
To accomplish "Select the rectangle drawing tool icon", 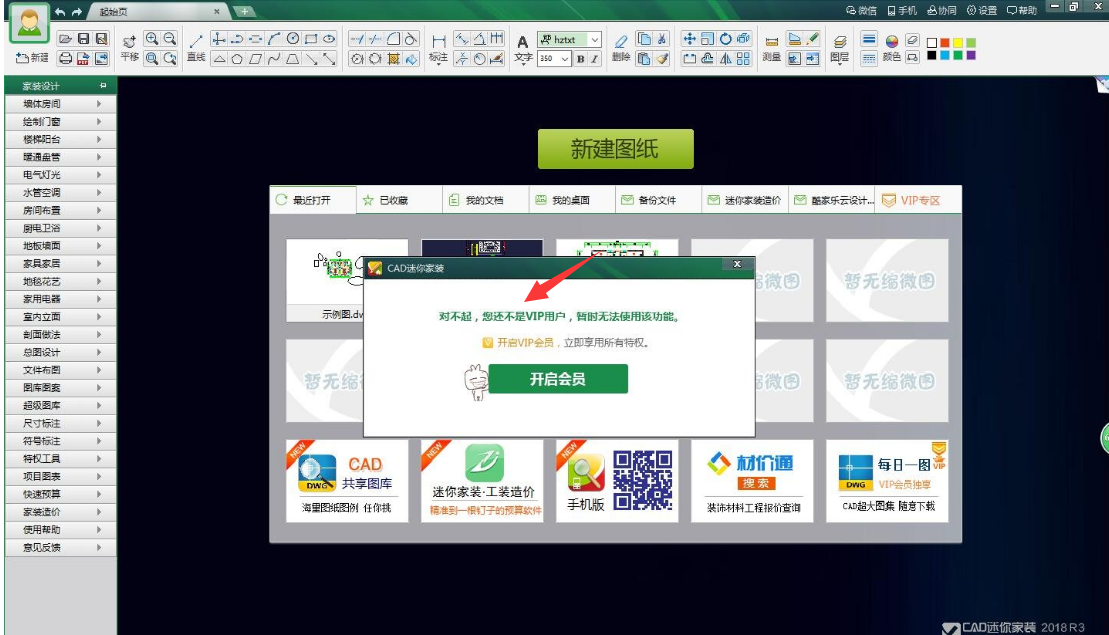I will pos(310,39).
